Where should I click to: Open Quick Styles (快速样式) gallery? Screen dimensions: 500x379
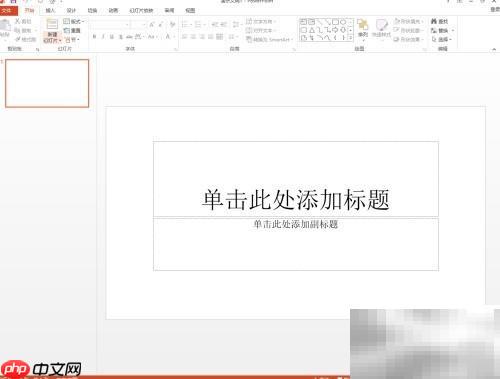pyautogui.click(x=381, y=28)
